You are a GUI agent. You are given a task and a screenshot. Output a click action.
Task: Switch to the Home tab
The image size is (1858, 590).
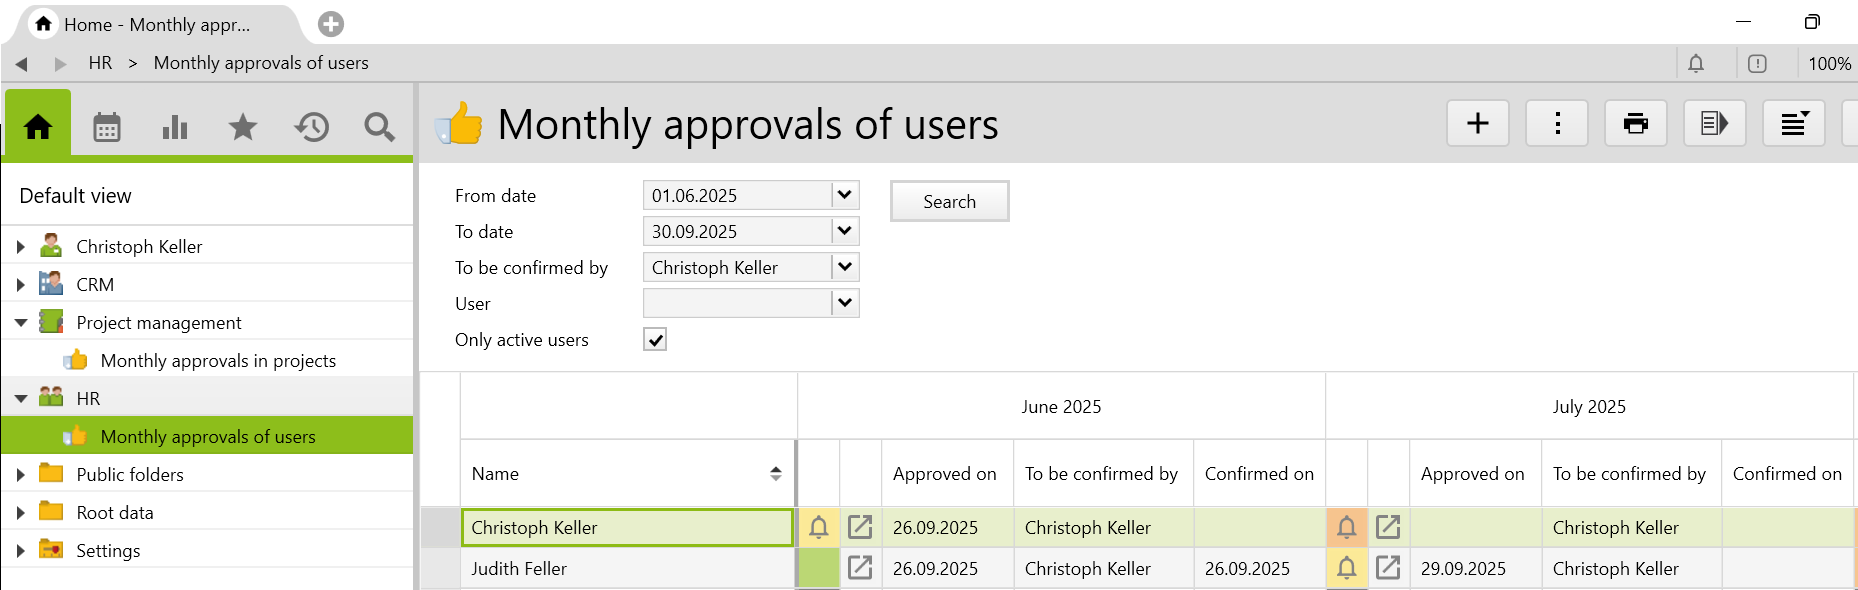click(x=38, y=127)
